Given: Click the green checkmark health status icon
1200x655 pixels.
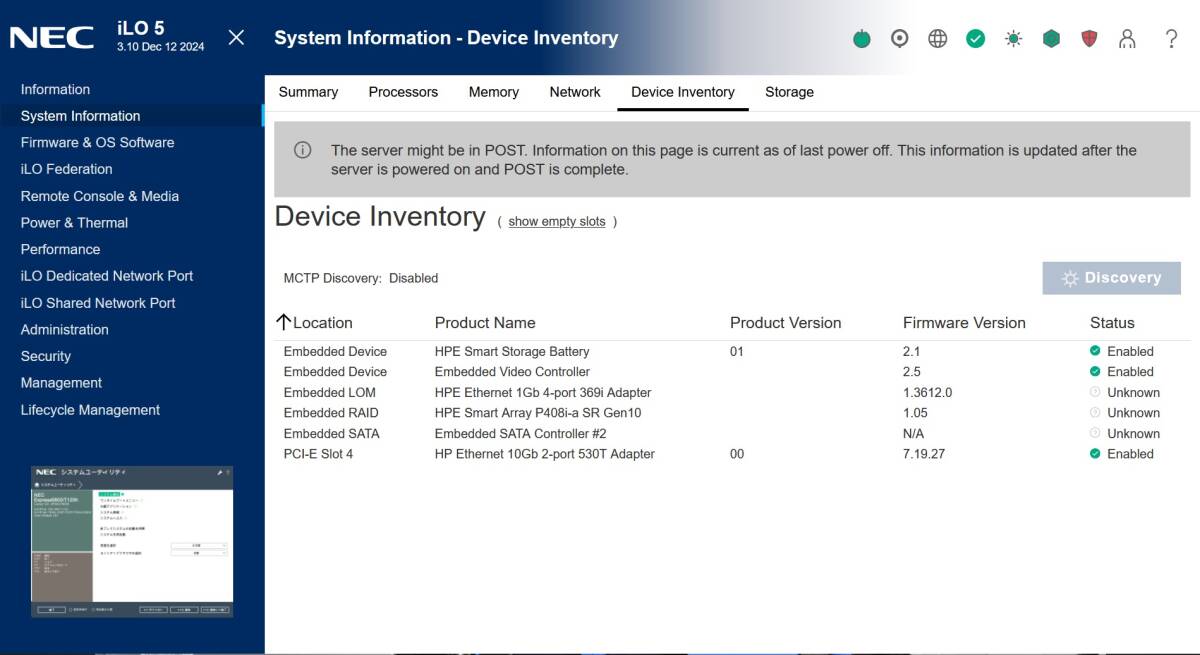Looking at the screenshot, I should [976, 39].
